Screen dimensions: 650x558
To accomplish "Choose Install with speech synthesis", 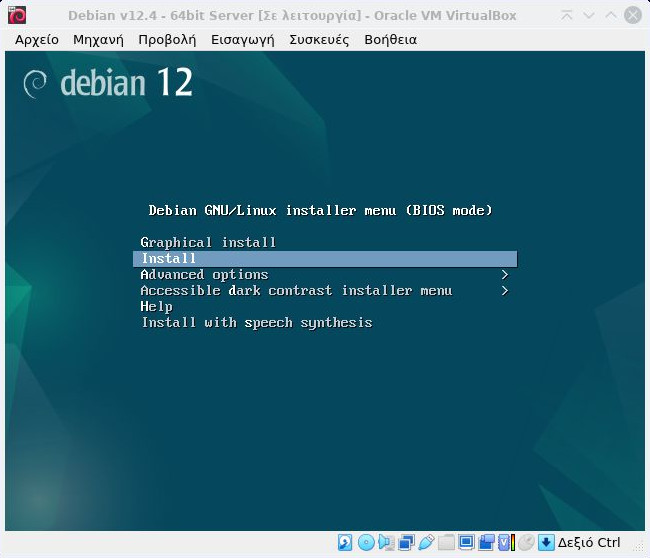I will 256,323.
